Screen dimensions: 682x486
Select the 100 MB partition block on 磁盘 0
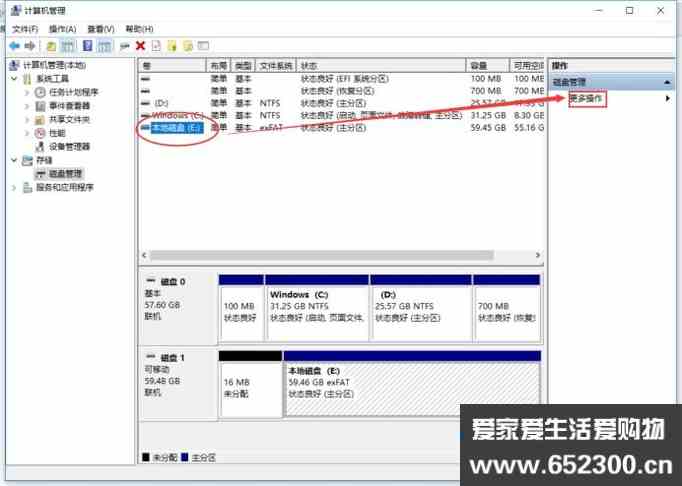click(x=241, y=307)
